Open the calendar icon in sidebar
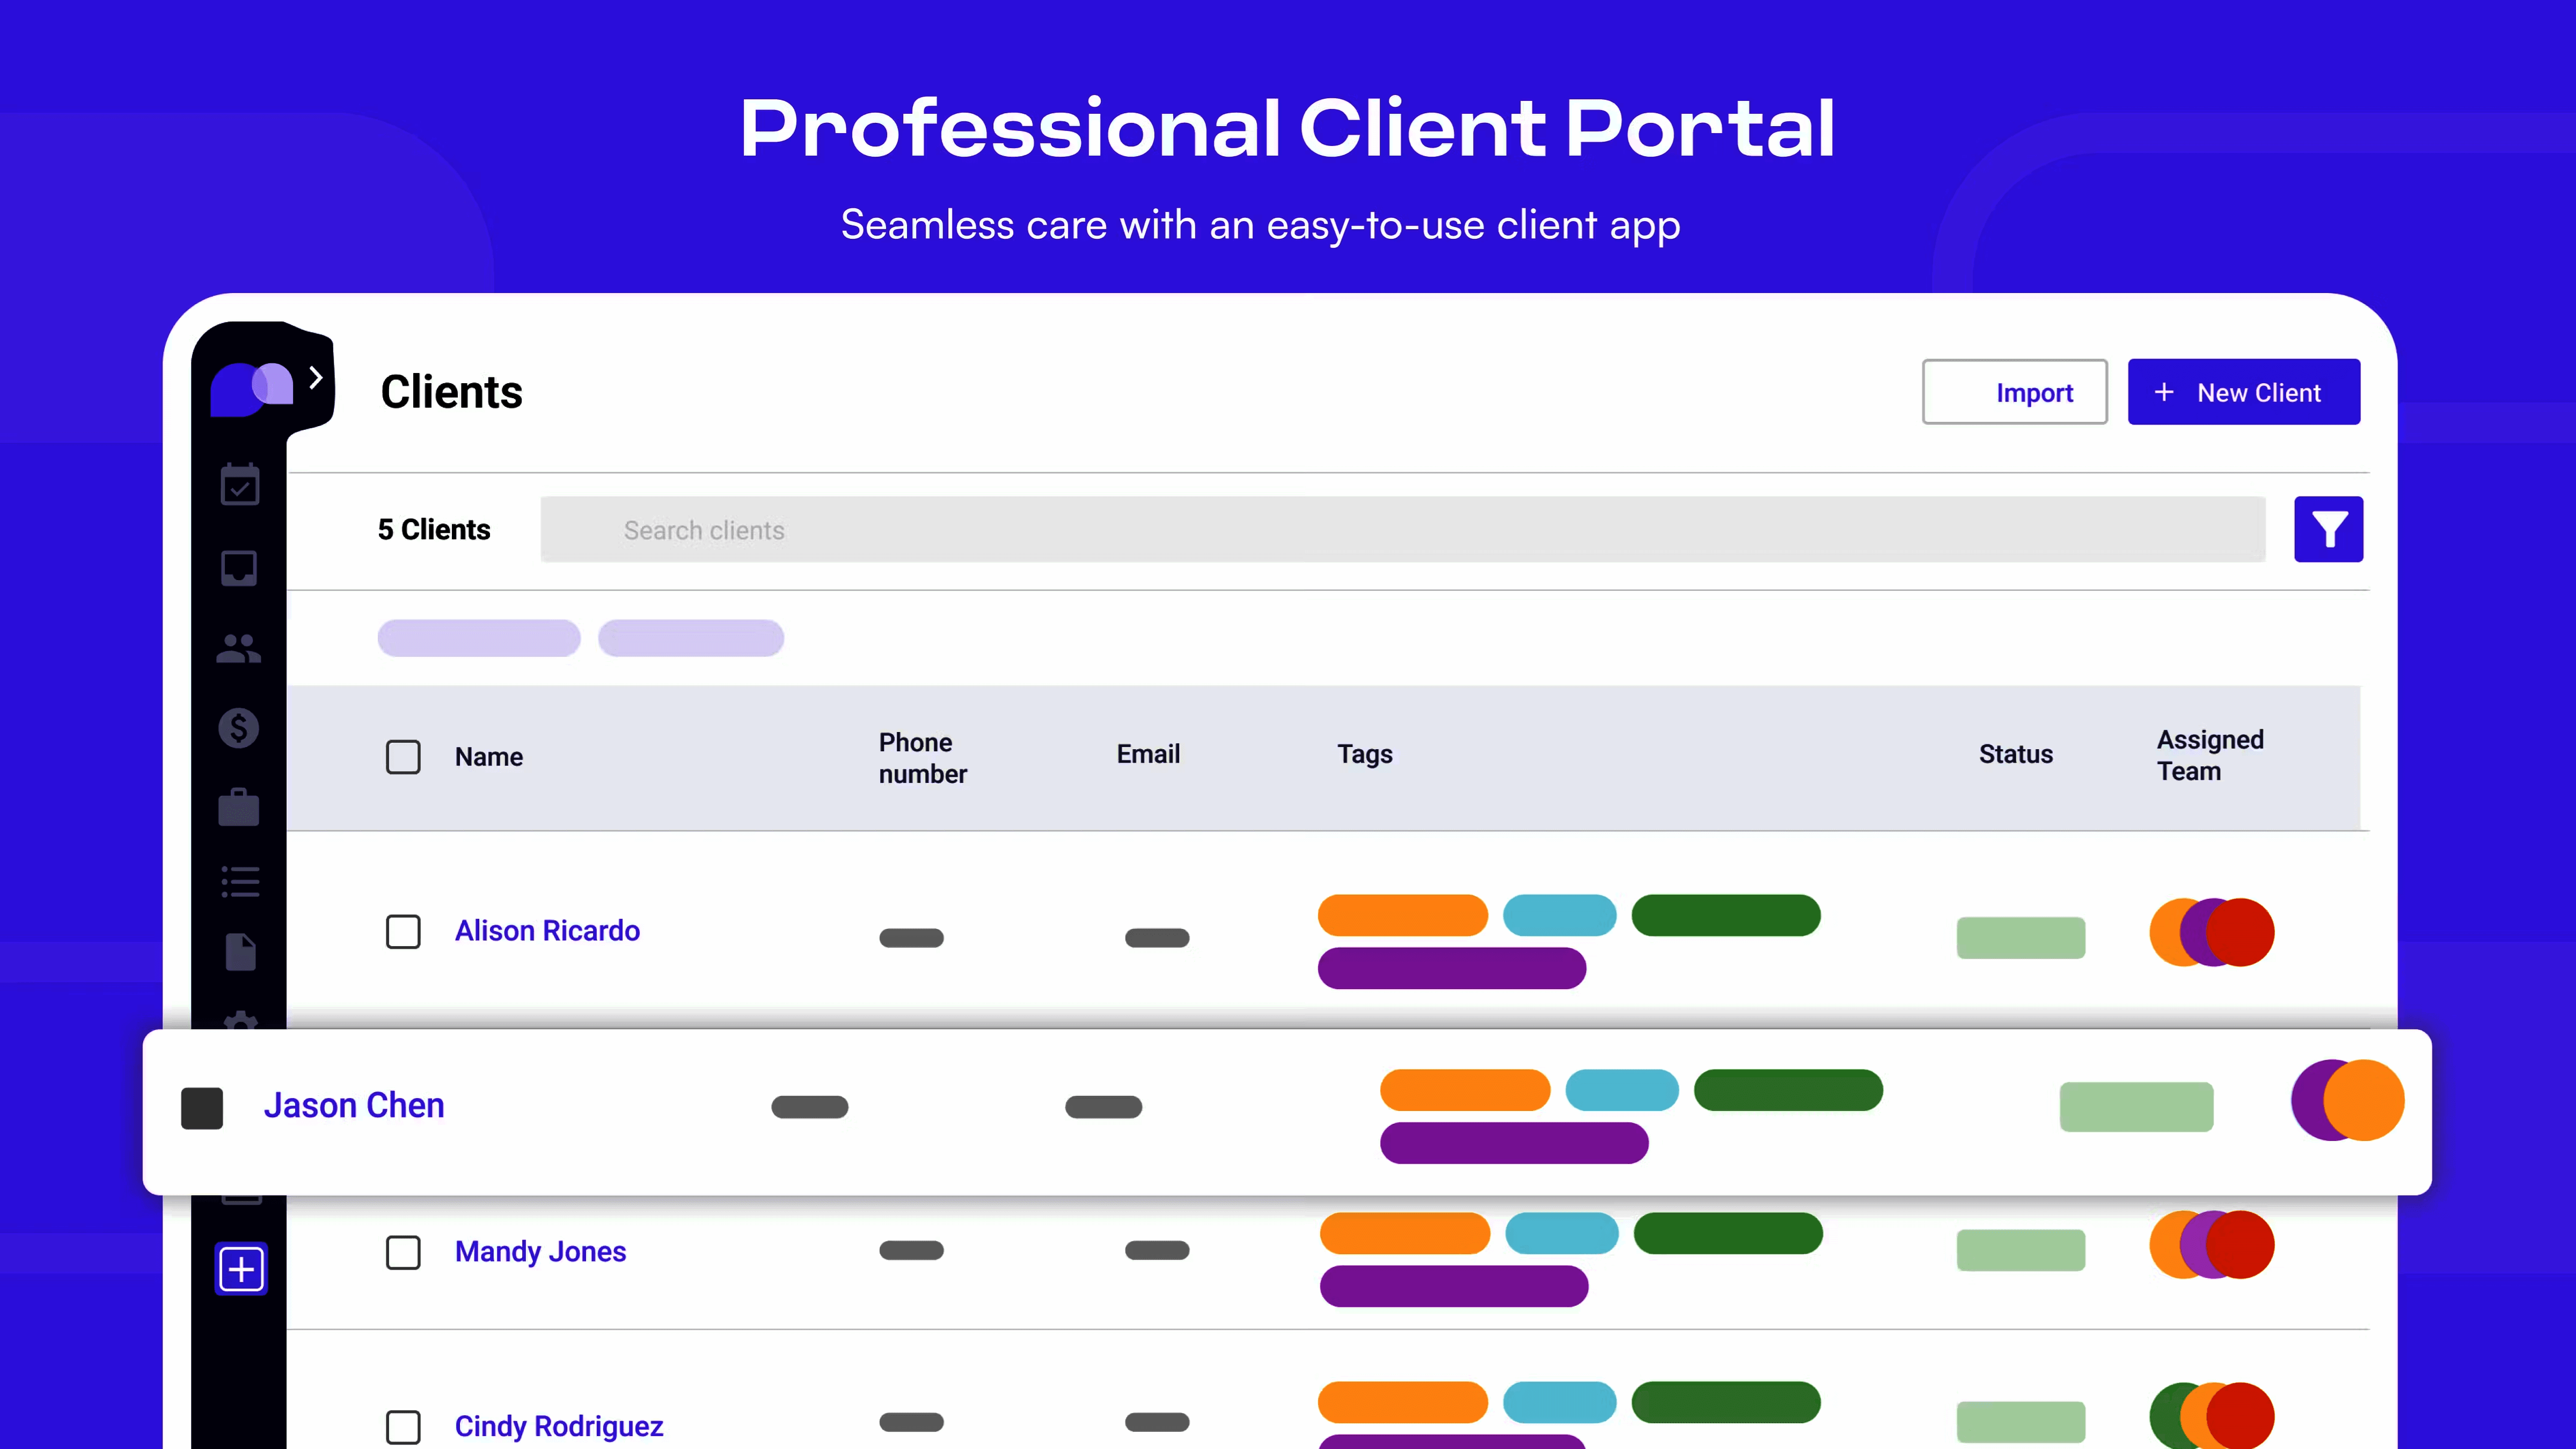 click(240, 485)
